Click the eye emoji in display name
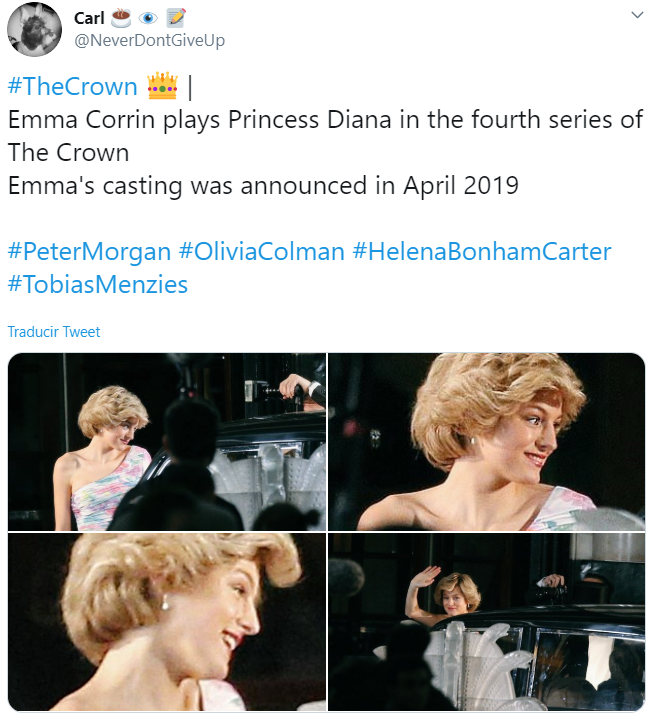The width and height of the screenshot is (652, 716). point(148,18)
